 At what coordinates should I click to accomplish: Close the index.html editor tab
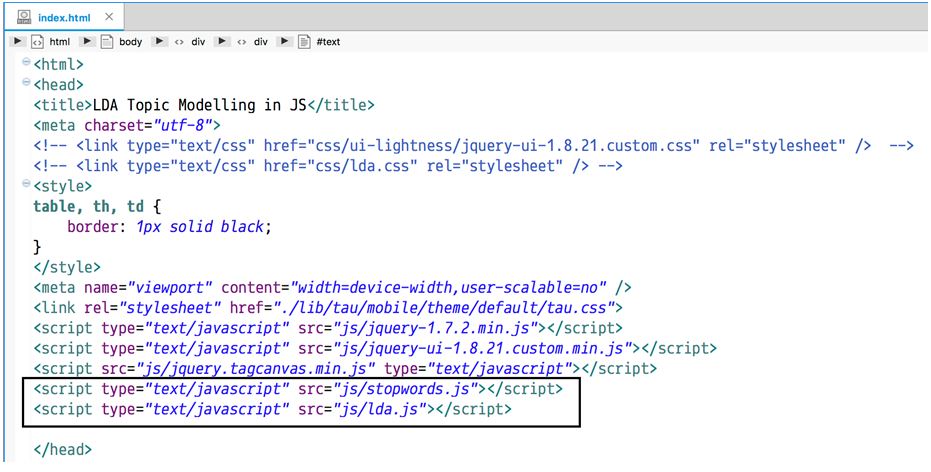(x=106, y=16)
